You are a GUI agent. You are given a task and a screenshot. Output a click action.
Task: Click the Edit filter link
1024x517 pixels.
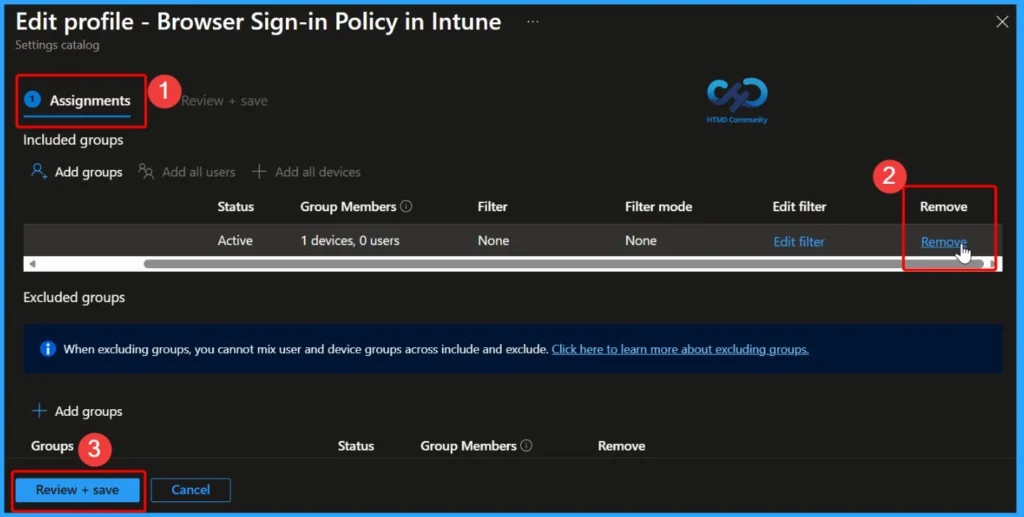[799, 242]
